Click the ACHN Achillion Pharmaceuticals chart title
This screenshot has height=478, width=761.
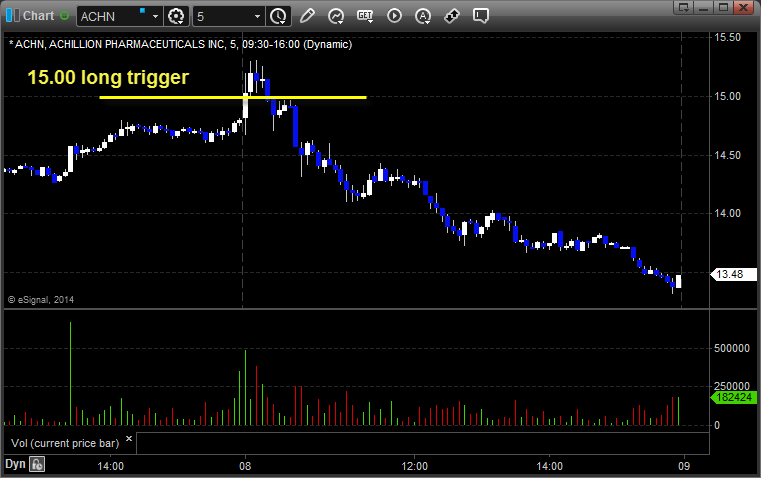(181, 44)
